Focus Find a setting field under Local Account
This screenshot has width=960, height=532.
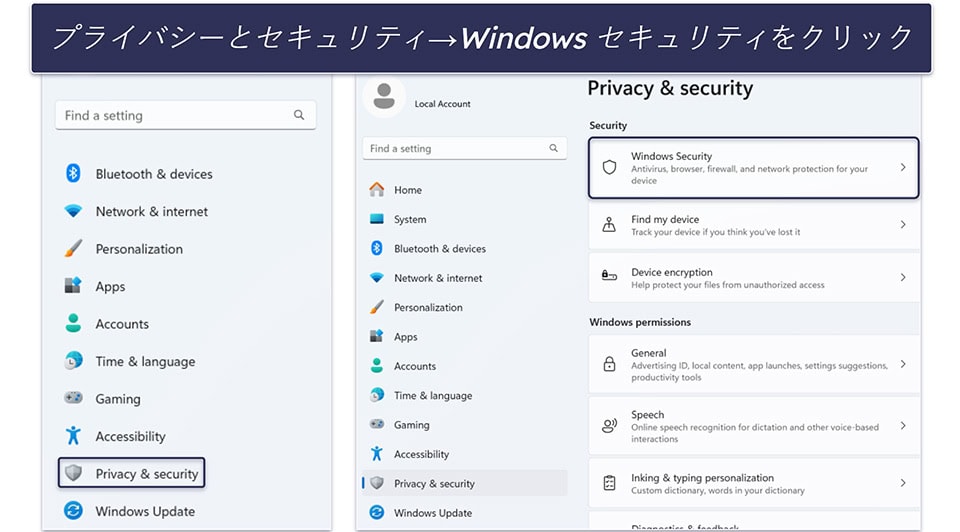coord(465,148)
